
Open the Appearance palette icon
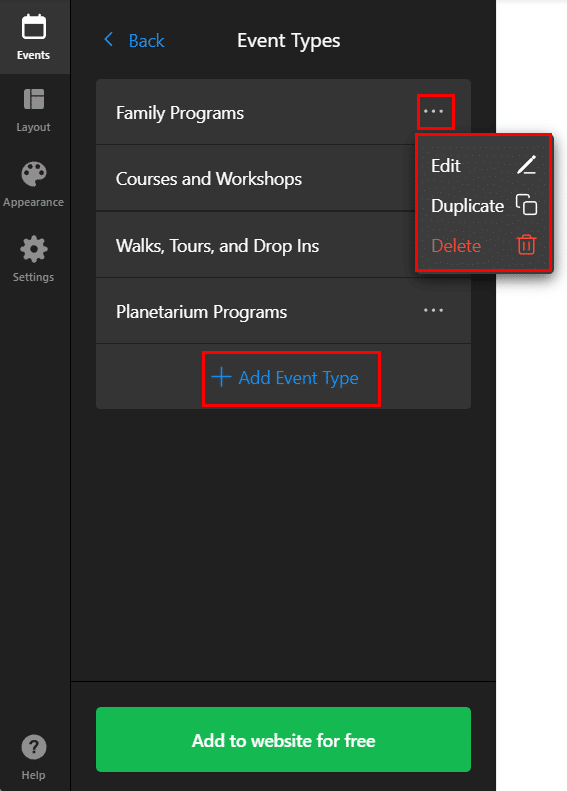[x=34, y=174]
